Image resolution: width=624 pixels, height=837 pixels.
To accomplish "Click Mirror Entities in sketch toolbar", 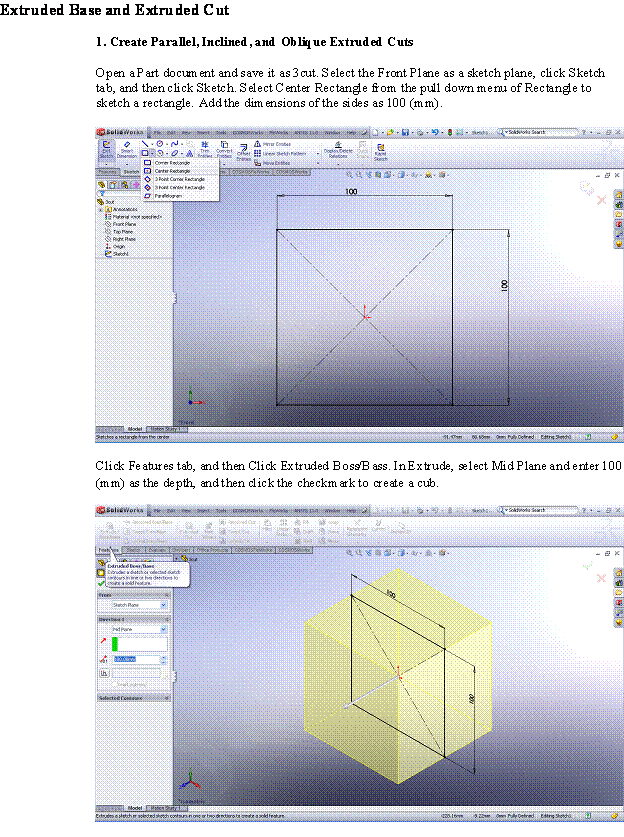I will pos(272,144).
